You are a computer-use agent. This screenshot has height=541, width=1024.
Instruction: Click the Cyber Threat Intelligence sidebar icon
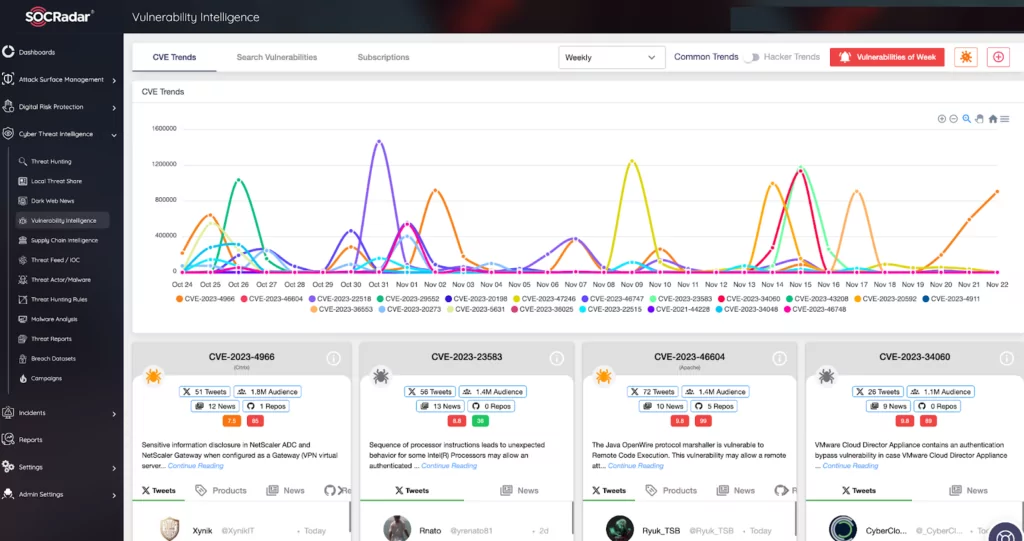(8, 134)
